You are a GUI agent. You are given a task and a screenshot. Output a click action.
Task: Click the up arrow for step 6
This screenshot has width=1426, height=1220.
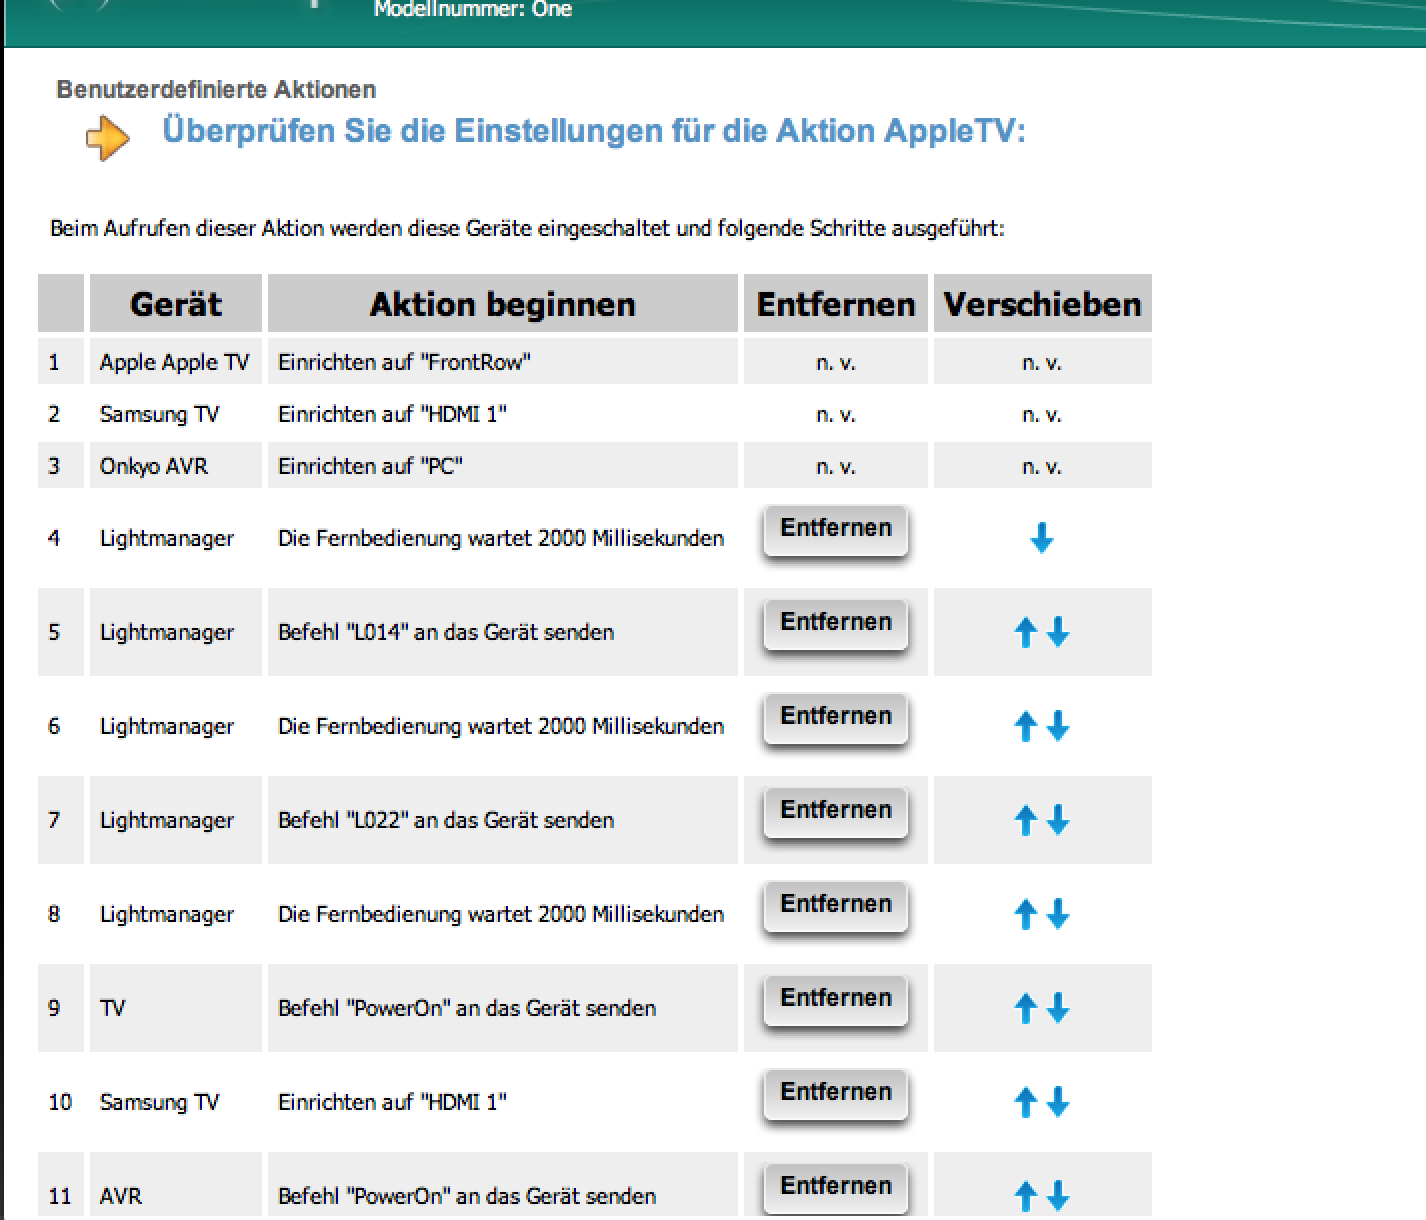1025,726
